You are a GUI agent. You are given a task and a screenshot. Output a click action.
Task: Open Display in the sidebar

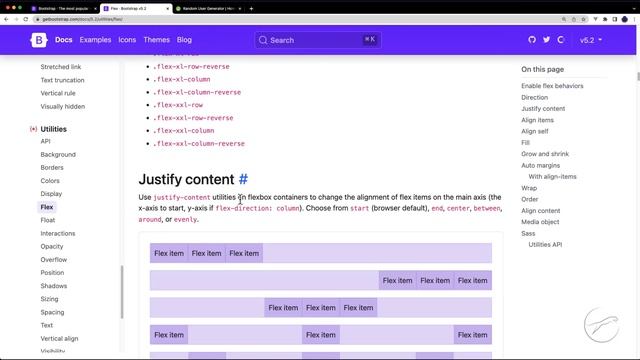51,193
